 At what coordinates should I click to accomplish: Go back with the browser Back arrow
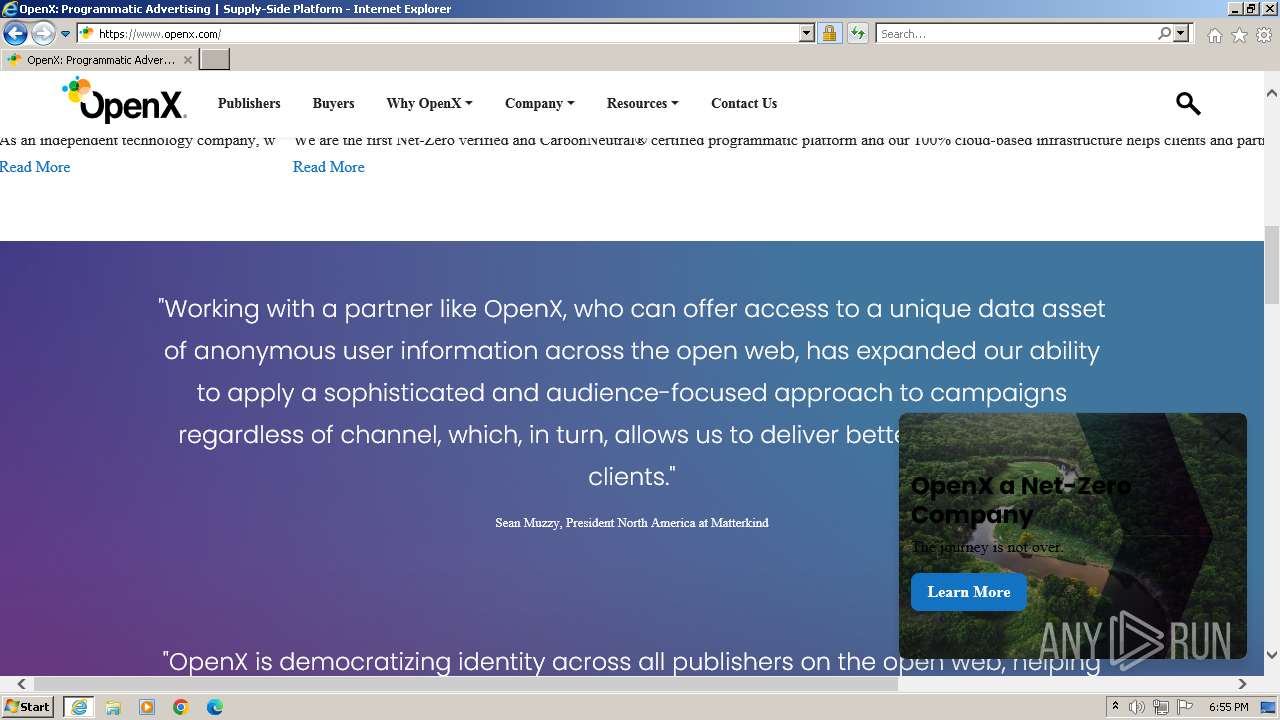click(x=15, y=33)
